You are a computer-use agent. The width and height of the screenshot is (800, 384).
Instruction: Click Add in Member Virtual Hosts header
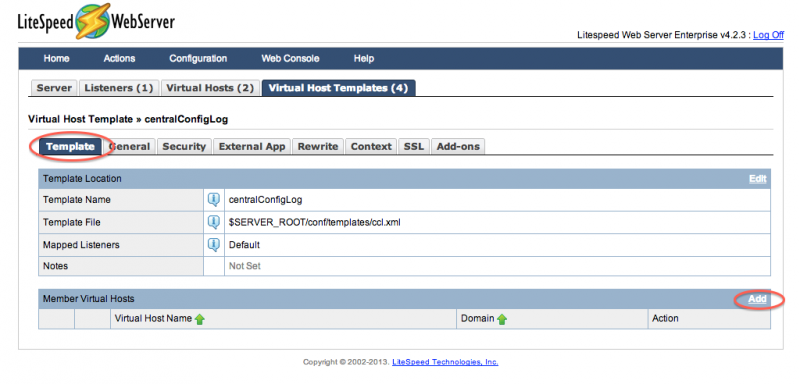tap(758, 299)
